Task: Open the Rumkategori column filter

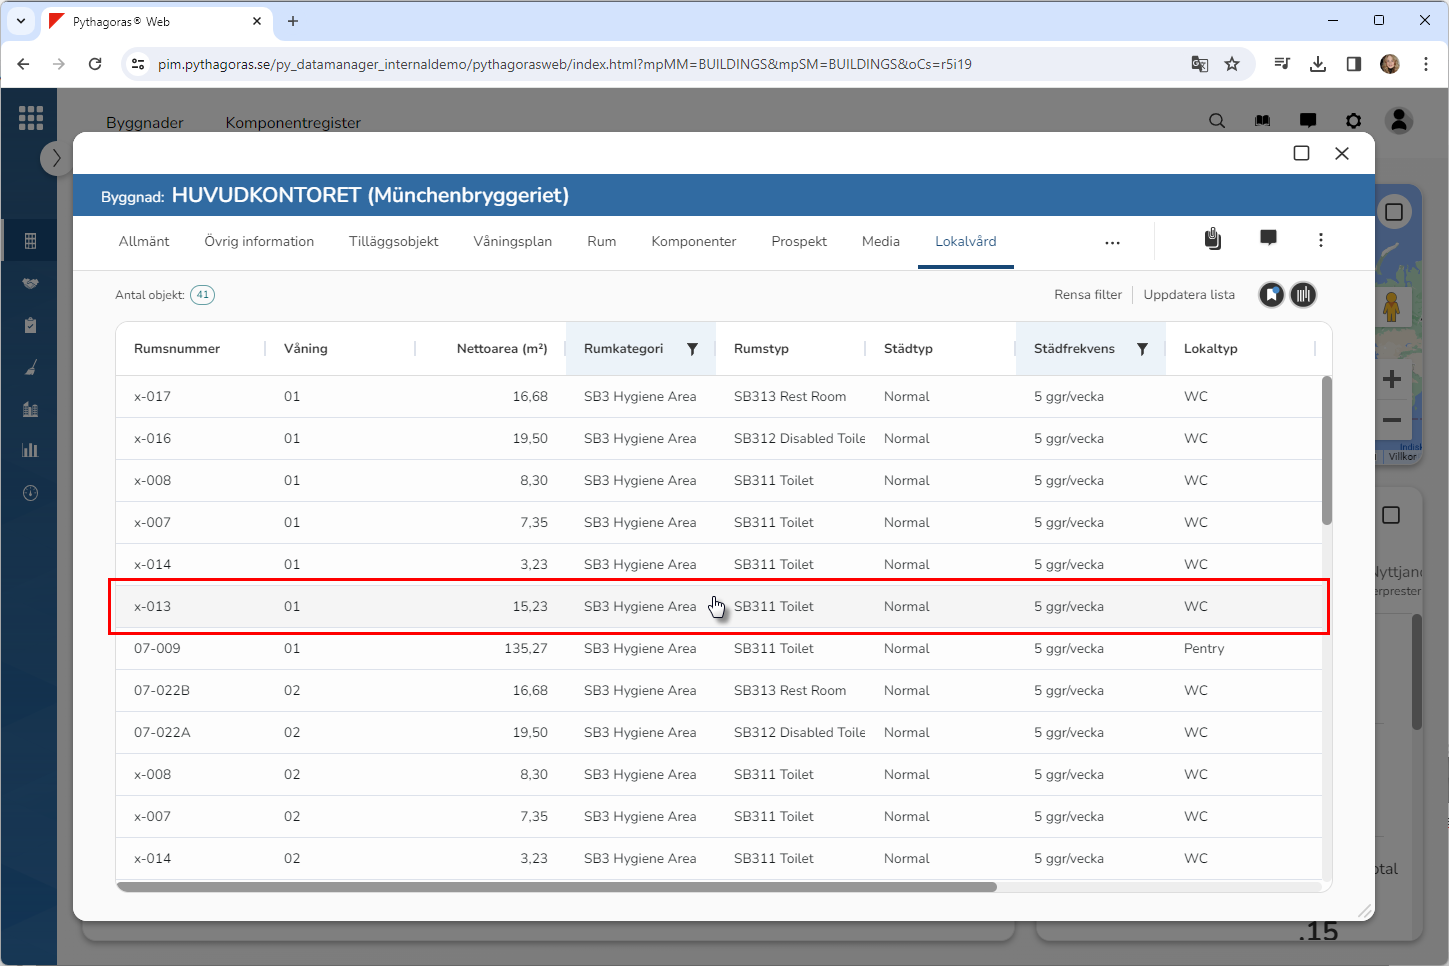Action: pyautogui.click(x=692, y=349)
